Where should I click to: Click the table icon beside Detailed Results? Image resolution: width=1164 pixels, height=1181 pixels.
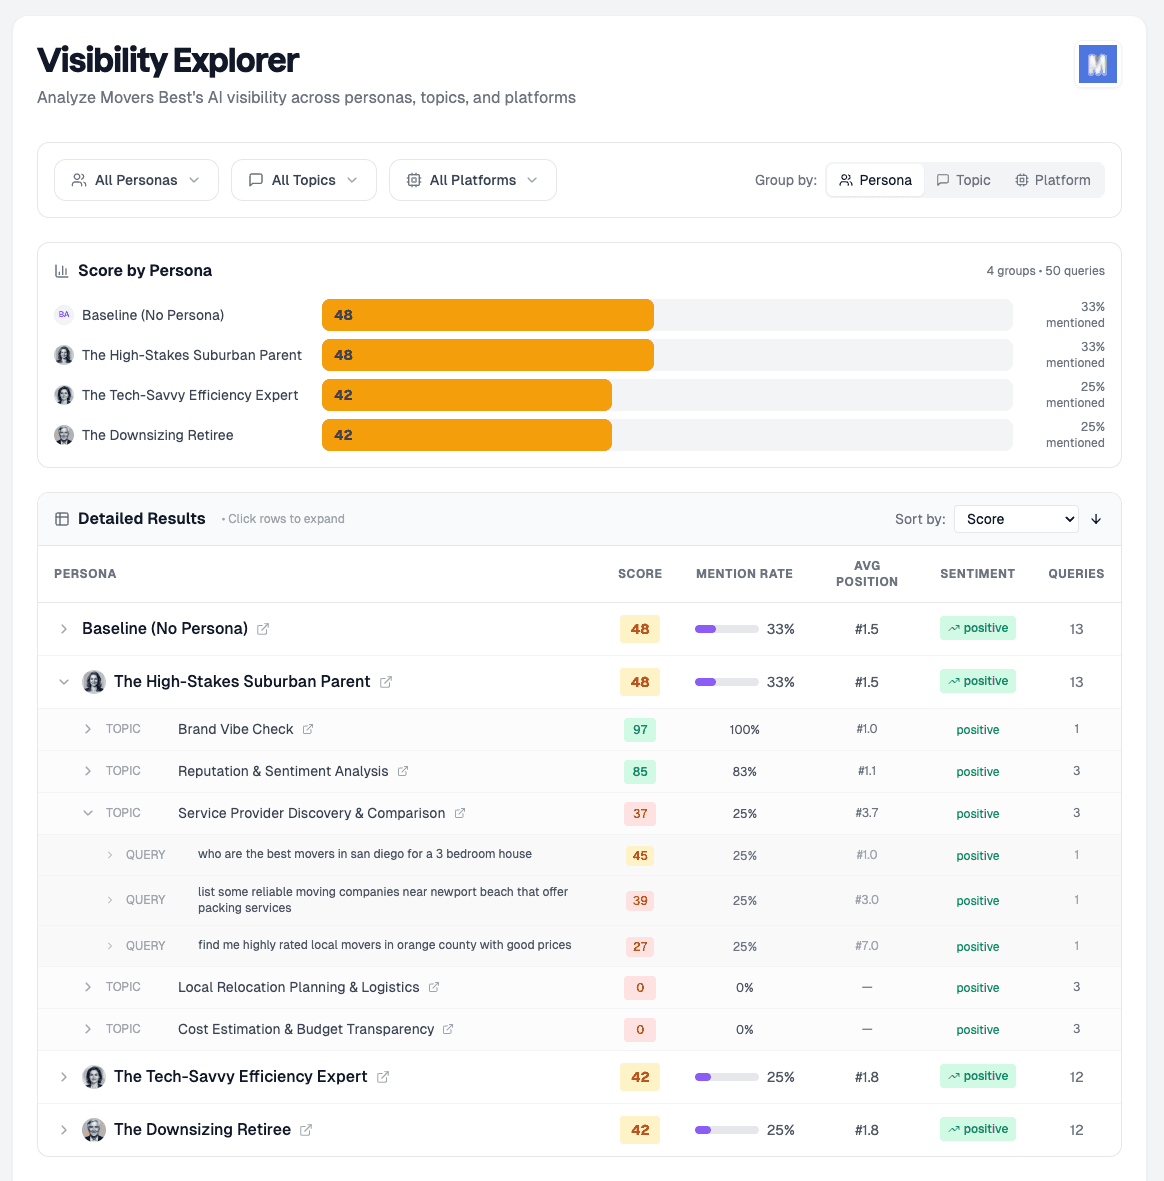62,518
